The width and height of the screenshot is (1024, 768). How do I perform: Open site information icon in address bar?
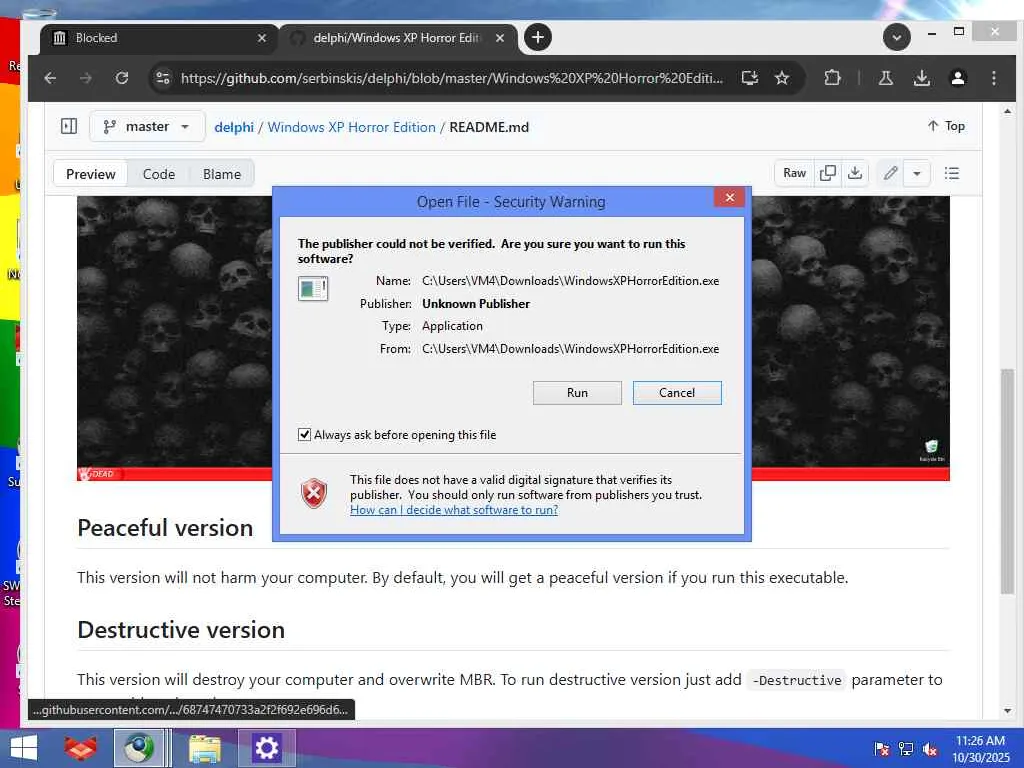(x=163, y=78)
